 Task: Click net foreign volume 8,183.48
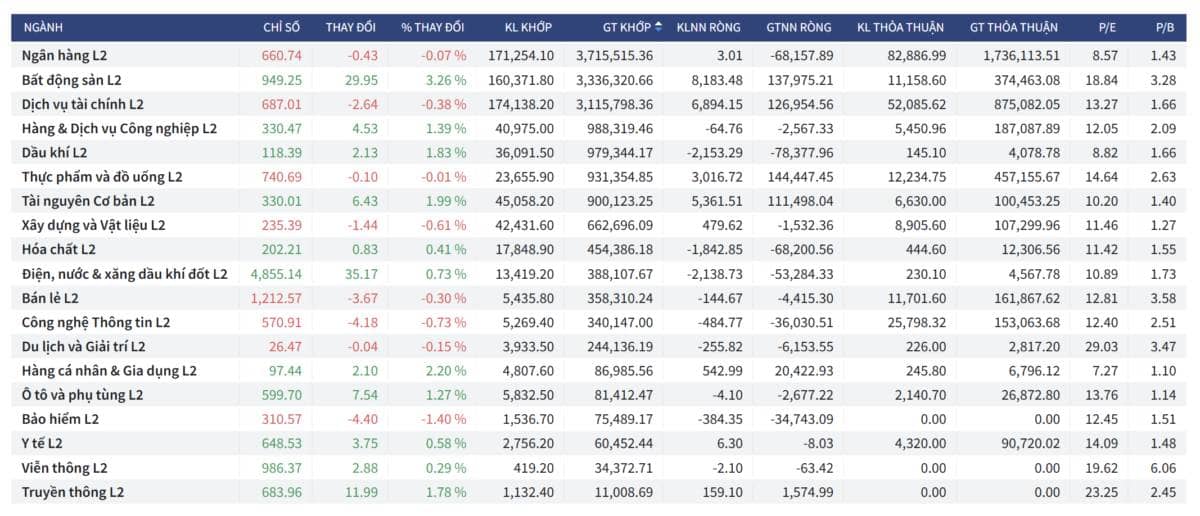click(x=716, y=79)
